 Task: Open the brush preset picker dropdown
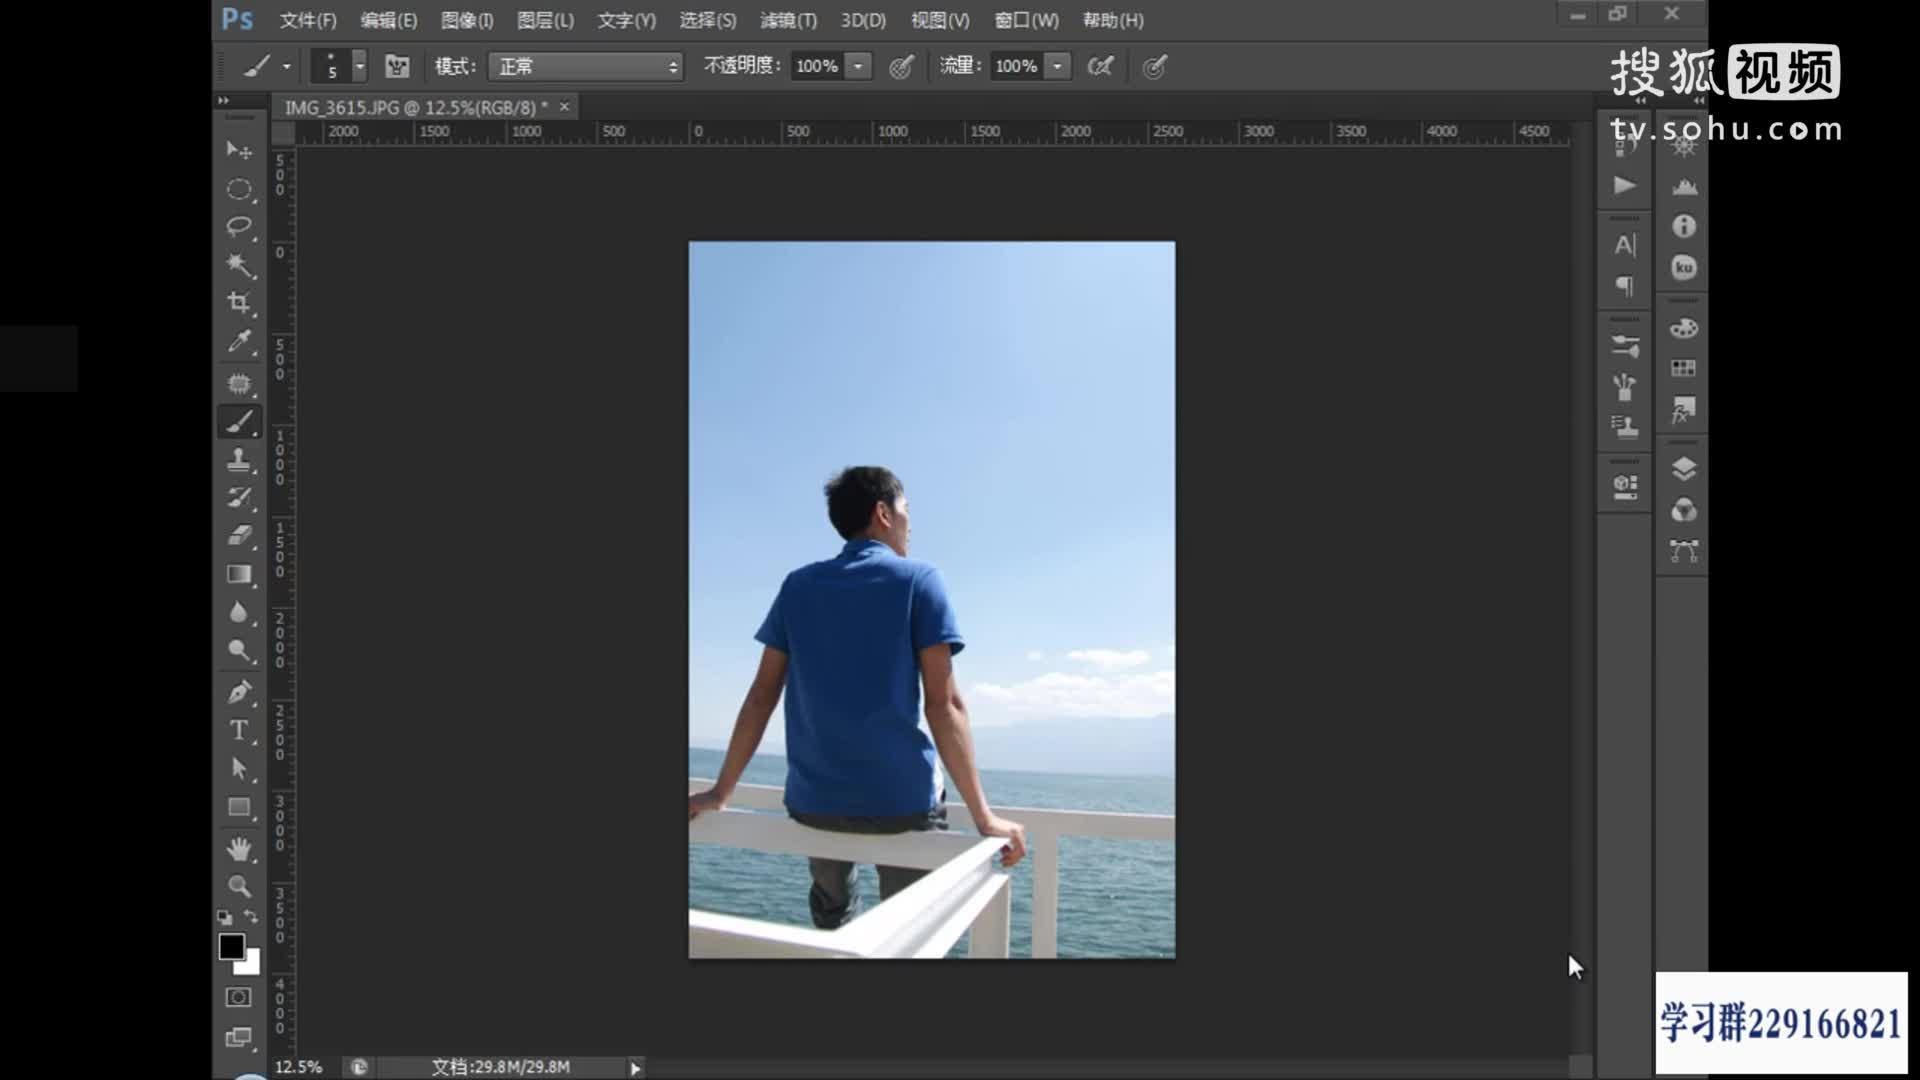pyautogui.click(x=358, y=66)
